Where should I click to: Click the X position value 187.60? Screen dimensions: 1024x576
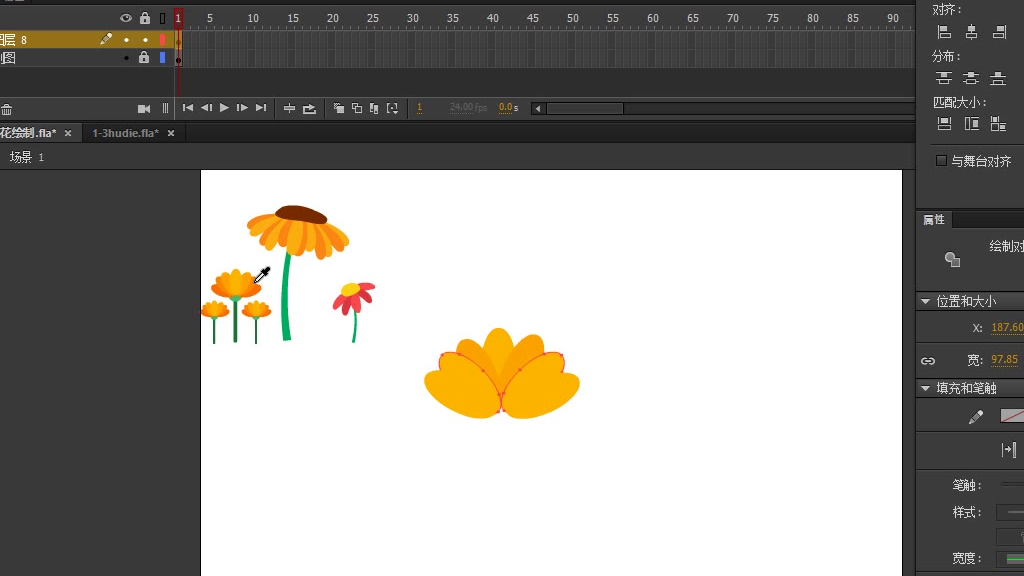pyautogui.click(x=1007, y=328)
